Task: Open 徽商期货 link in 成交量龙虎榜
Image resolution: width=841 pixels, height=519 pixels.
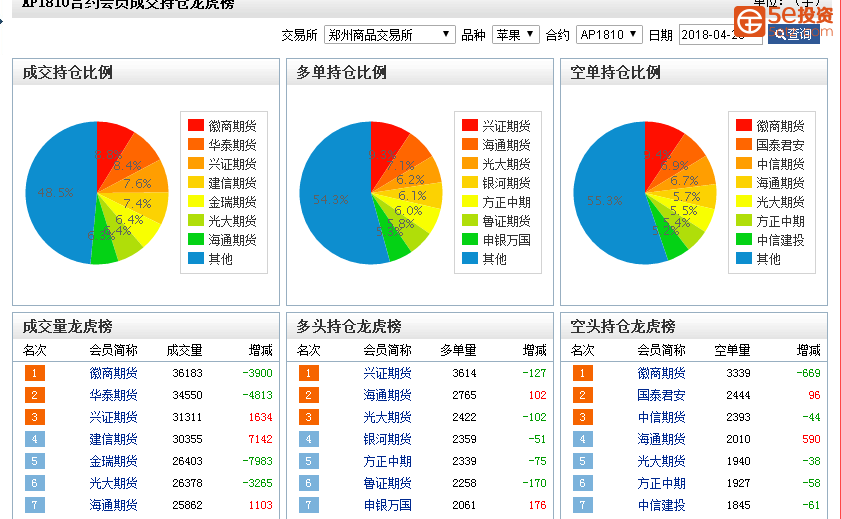Action: pos(113,373)
